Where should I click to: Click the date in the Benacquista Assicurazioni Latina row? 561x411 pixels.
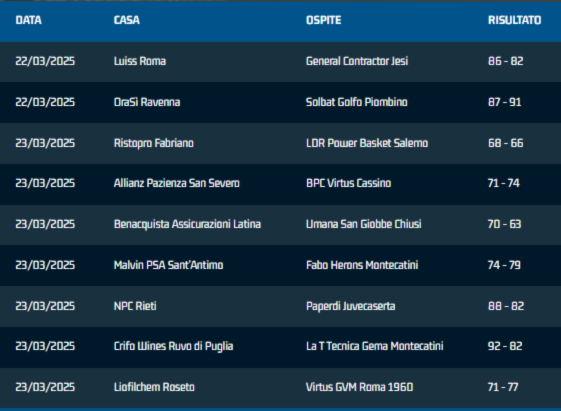[x=45, y=224]
